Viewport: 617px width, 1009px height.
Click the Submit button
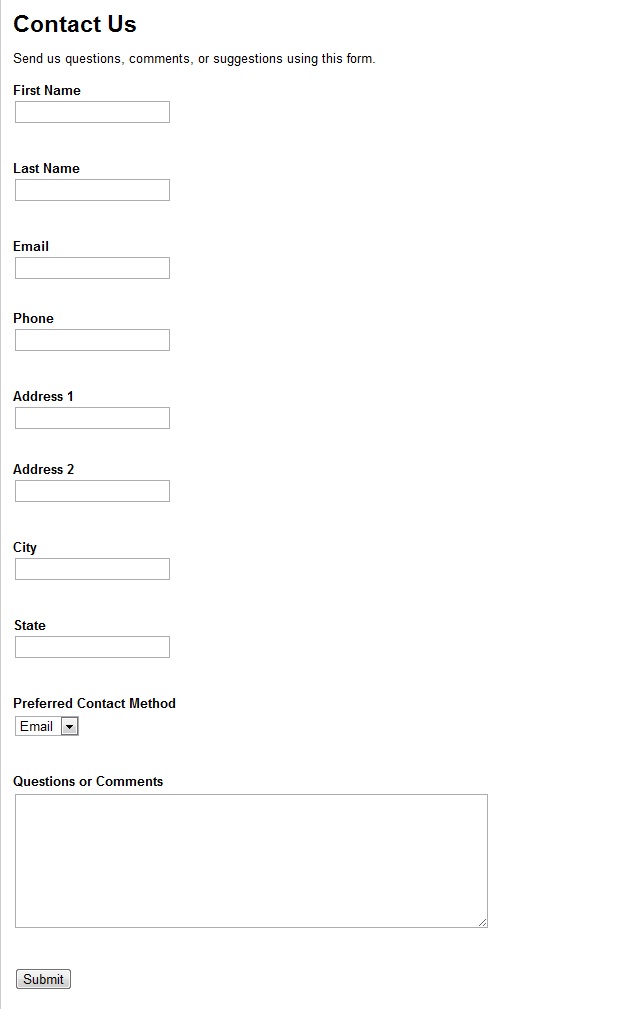[43, 979]
